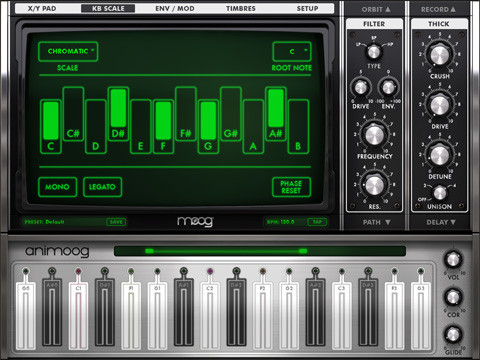Play the A#1 black key

(184, 312)
